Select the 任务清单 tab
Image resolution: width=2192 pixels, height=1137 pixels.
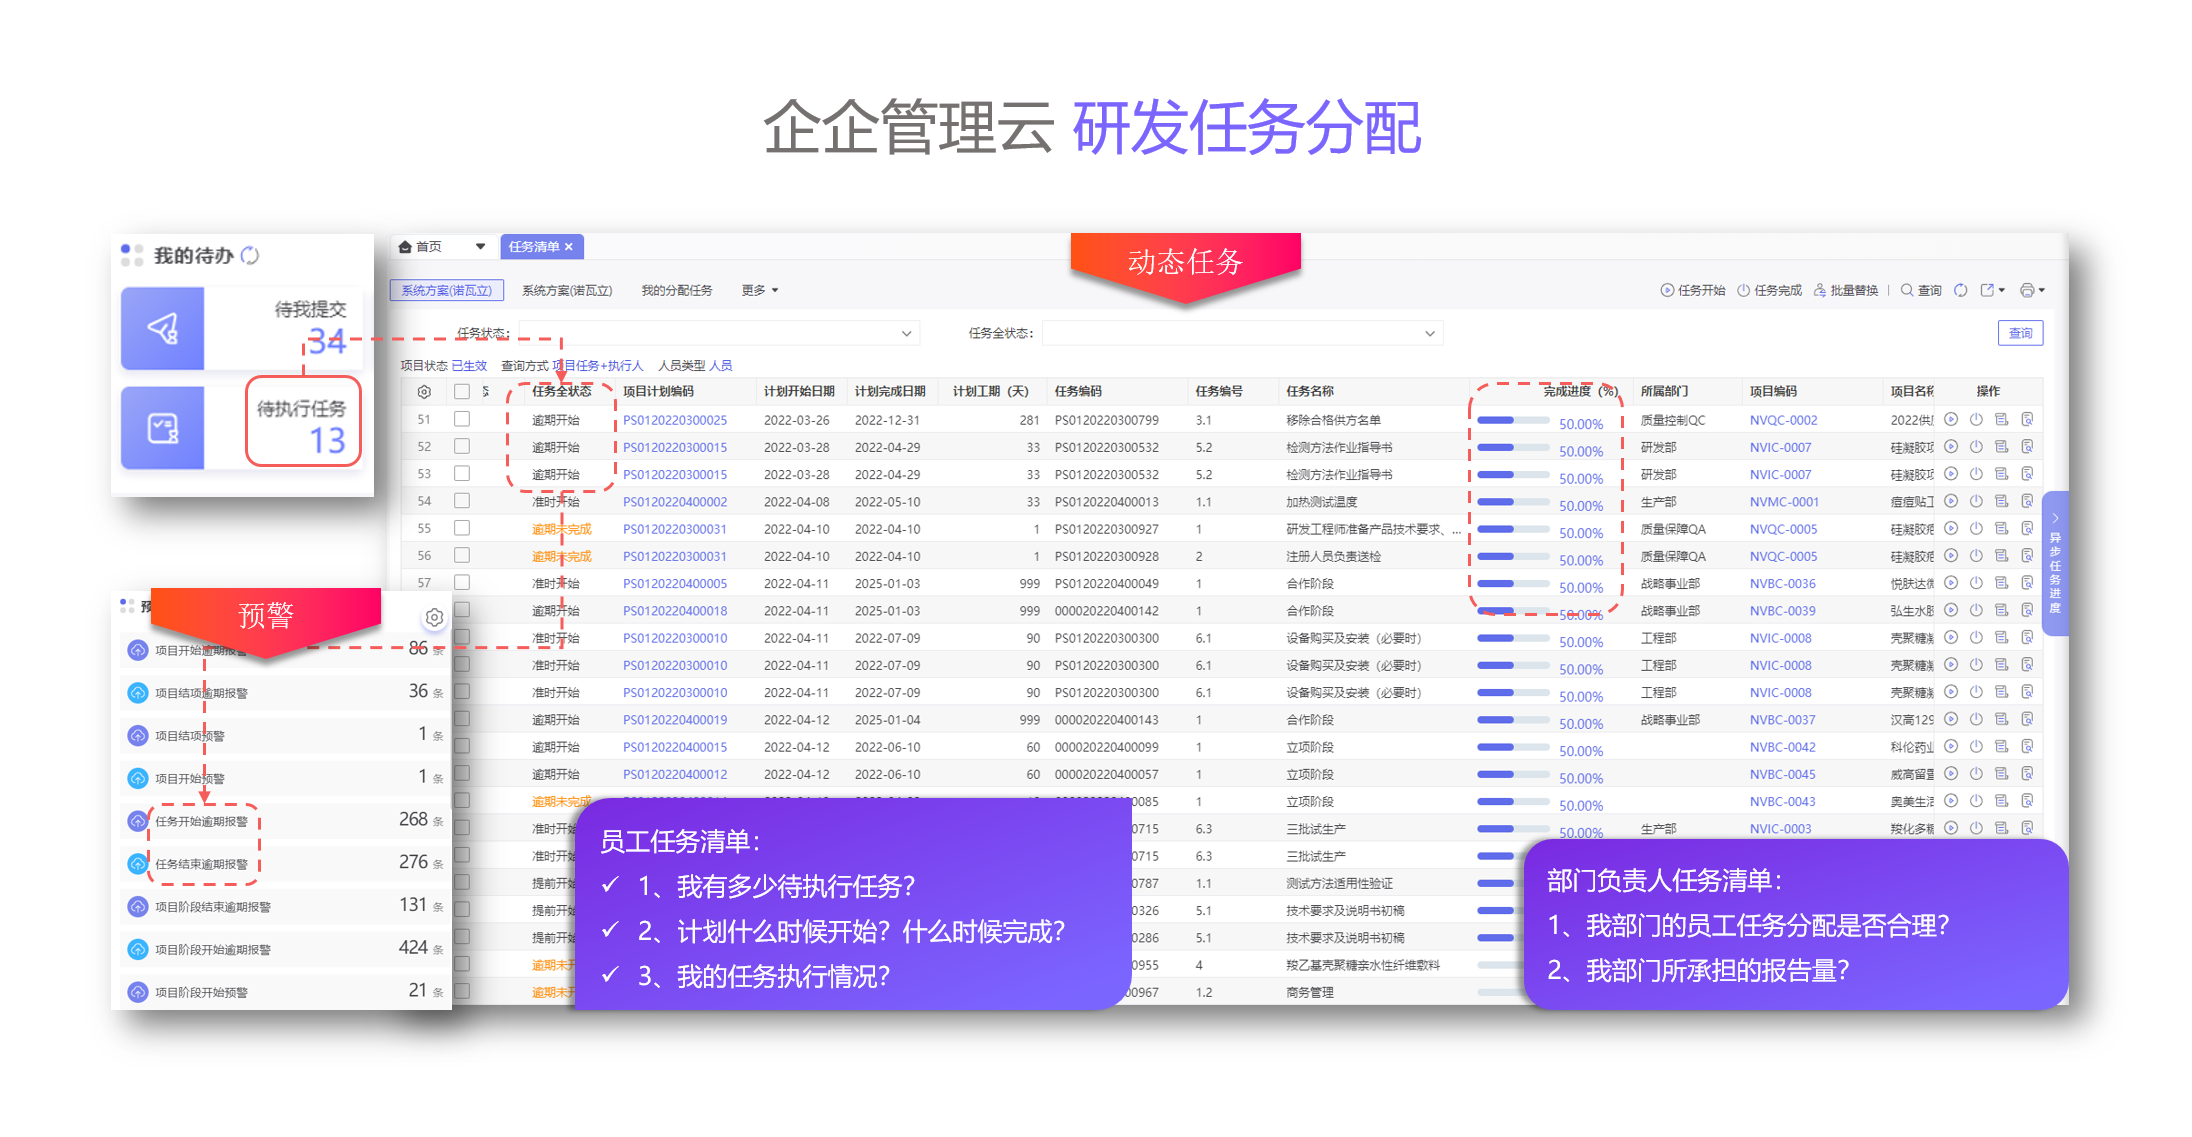(x=534, y=247)
